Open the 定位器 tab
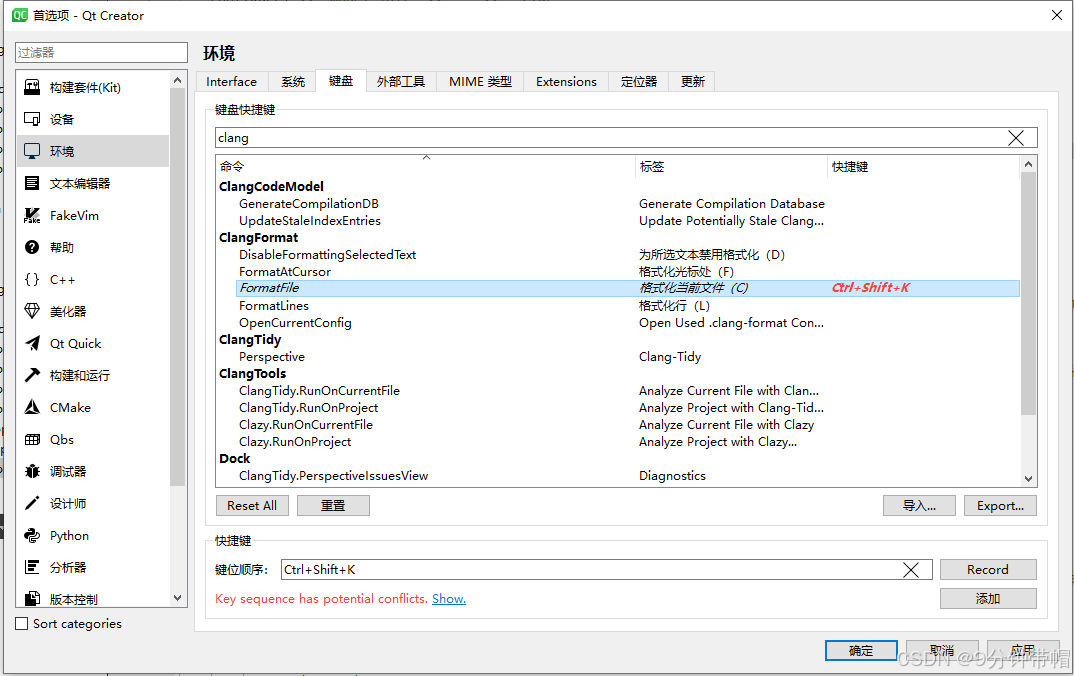The width and height of the screenshot is (1074, 676). (x=638, y=82)
